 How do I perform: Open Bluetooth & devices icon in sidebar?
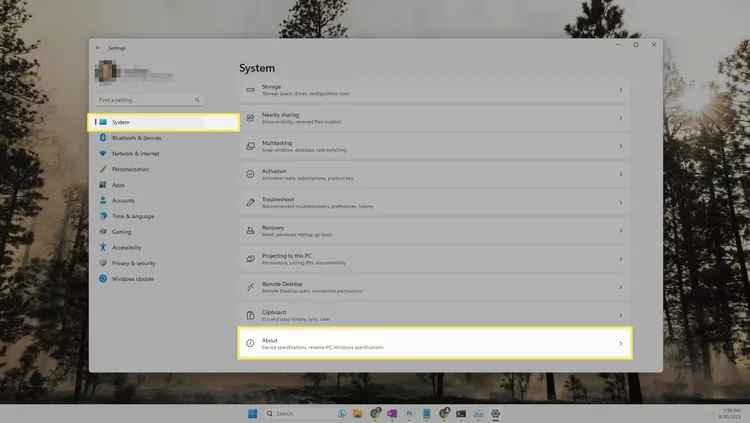pos(103,138)
